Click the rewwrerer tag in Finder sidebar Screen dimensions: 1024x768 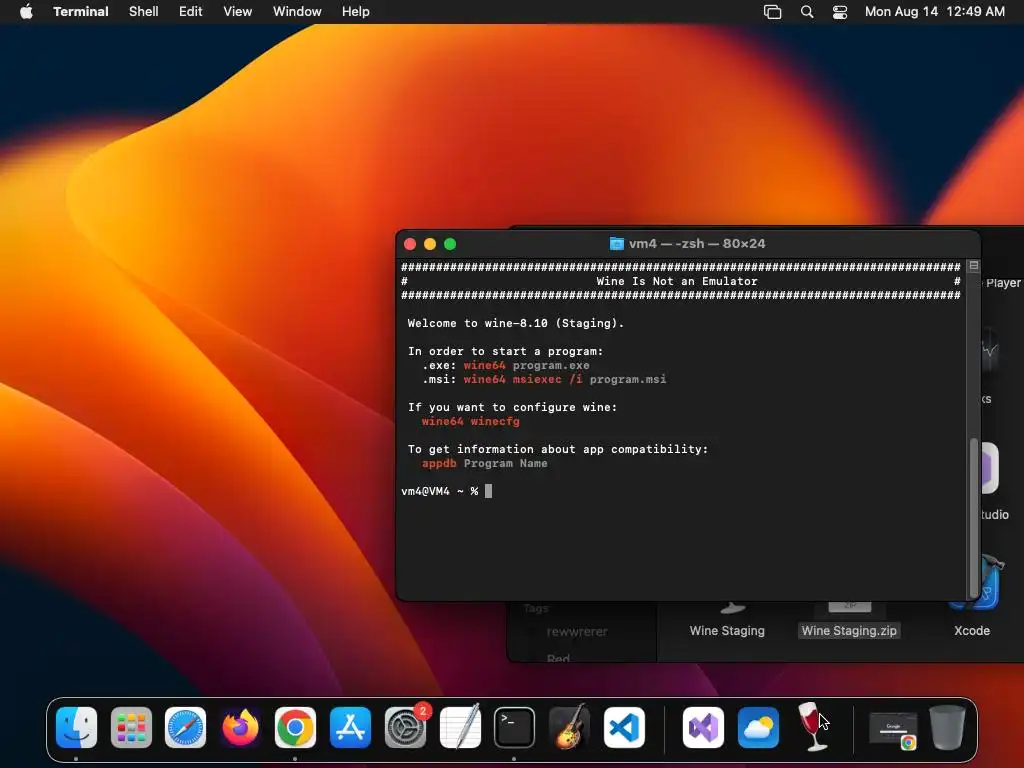click(x=577, y=632)
